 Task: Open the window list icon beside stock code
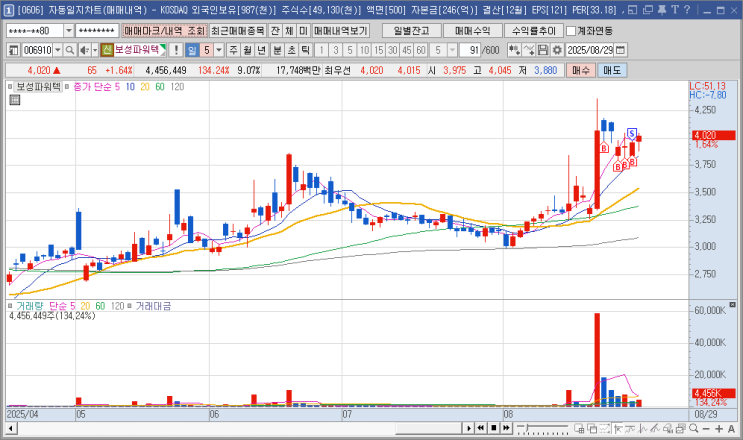[x=13, y=50]
